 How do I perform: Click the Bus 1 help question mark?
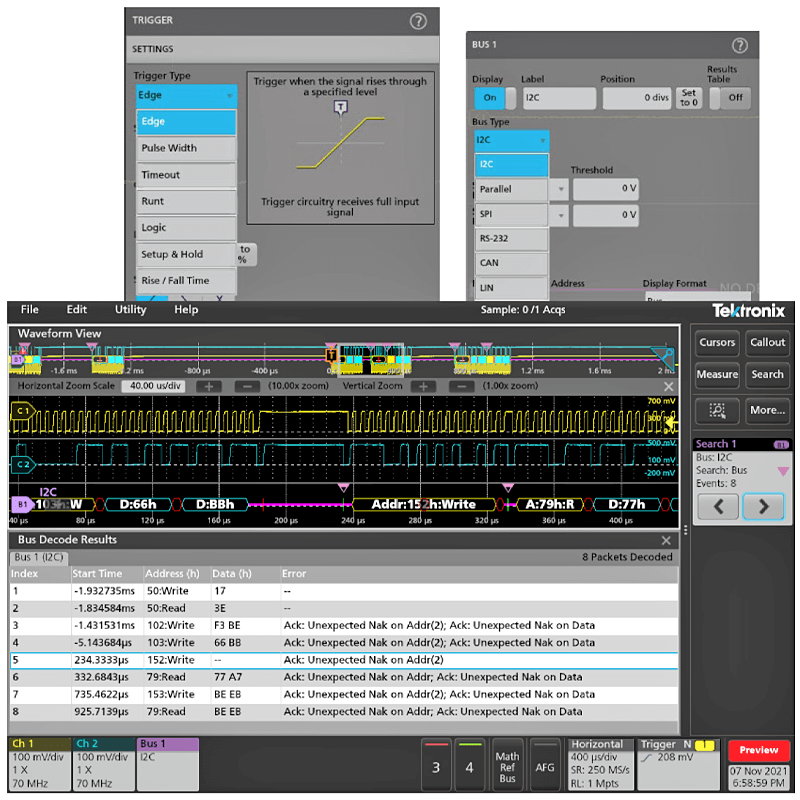point(740,46)
